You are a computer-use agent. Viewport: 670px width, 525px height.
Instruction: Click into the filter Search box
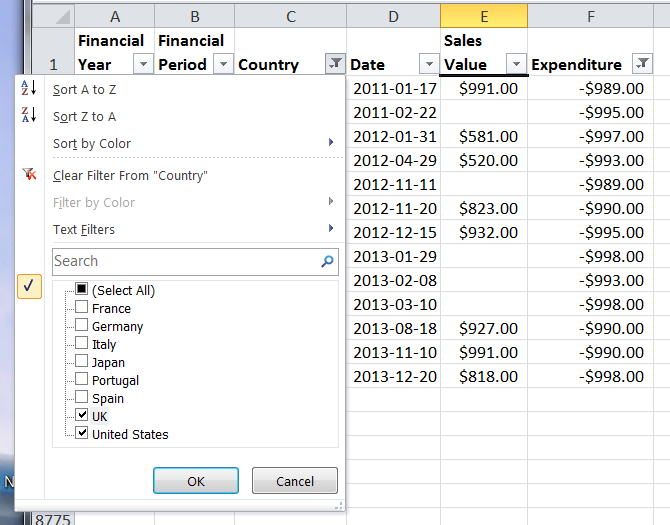click(x=185, y=262)
